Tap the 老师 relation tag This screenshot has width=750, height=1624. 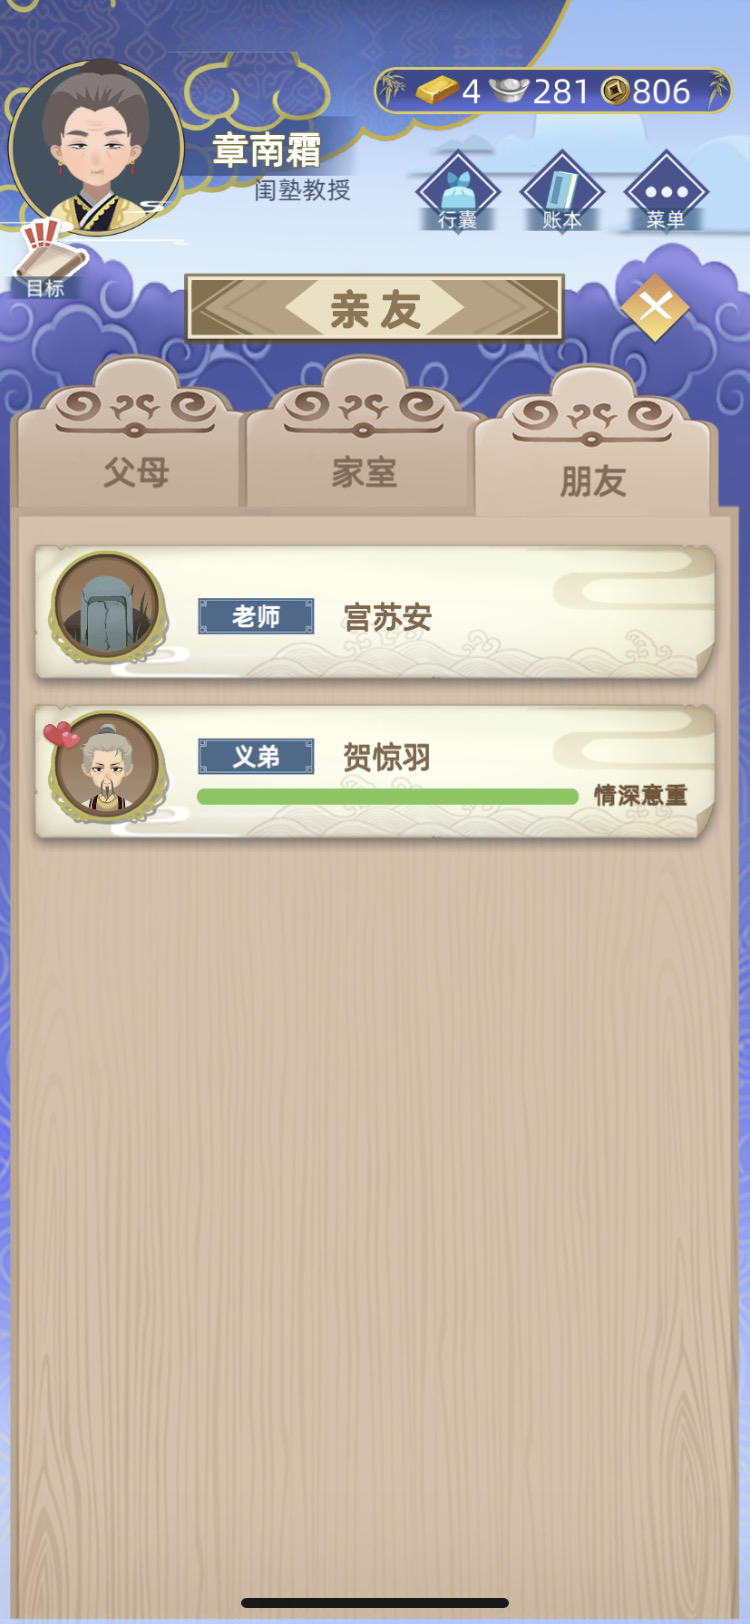(256, 616)
